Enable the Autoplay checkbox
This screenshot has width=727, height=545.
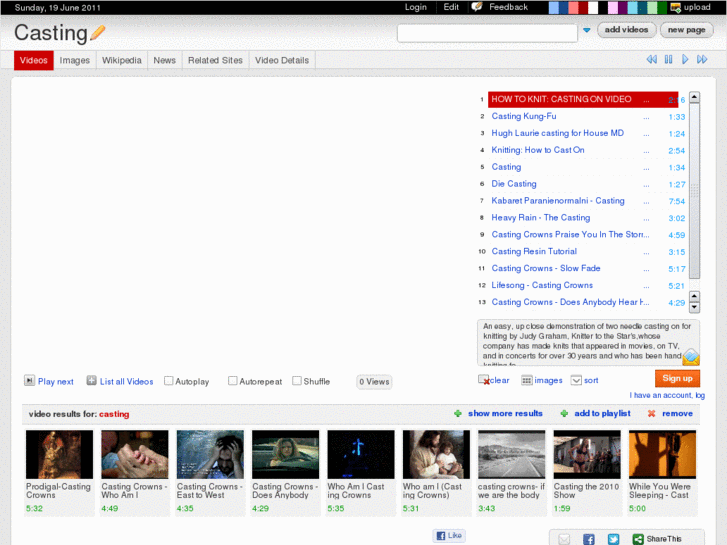click(169, 381)
